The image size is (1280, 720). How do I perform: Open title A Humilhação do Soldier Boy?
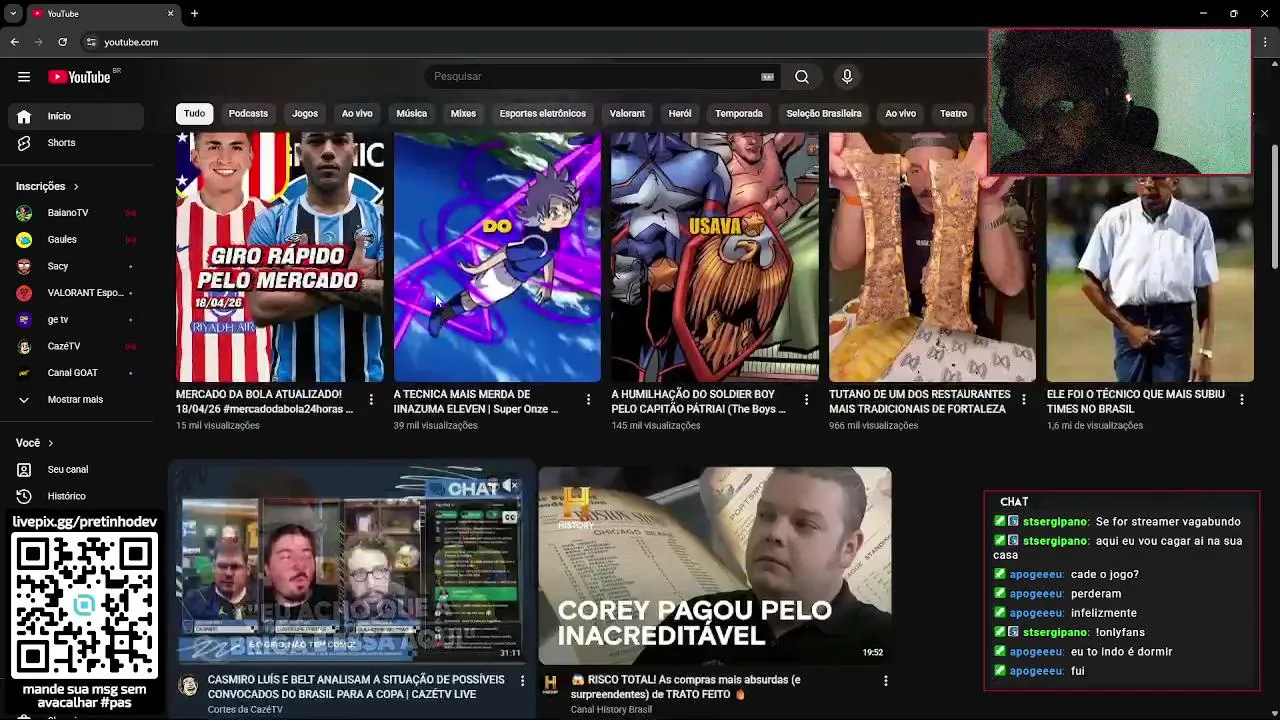pyautogui.click(x=699, y=402)
